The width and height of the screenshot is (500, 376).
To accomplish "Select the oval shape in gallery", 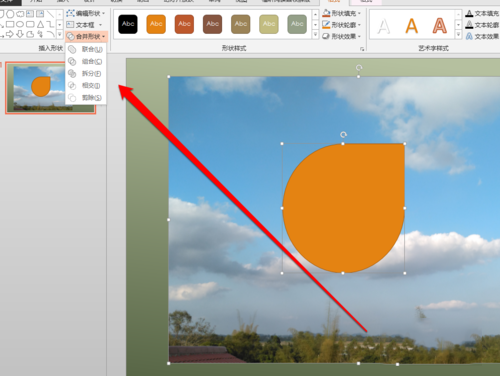I will (x=20, y=24).
